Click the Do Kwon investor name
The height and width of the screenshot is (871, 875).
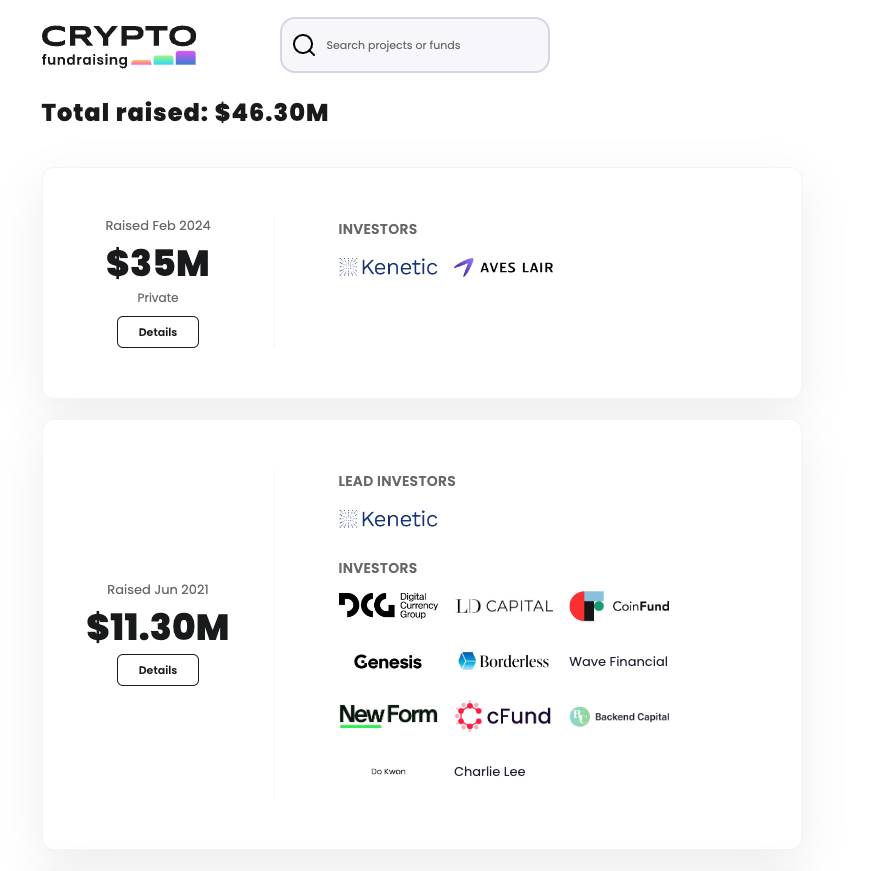click(x=388, y=771)
